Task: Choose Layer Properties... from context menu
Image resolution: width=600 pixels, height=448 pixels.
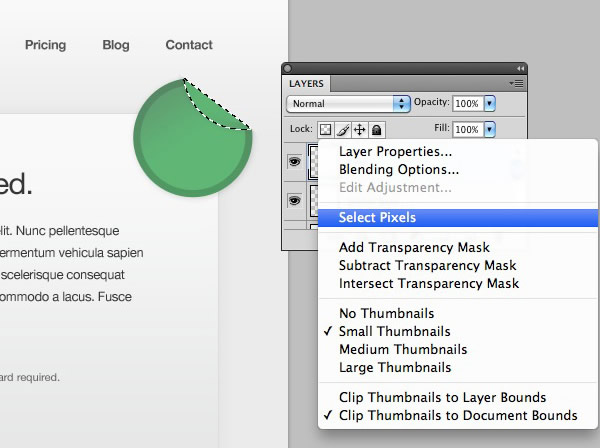Action: [x=458, y=152]
